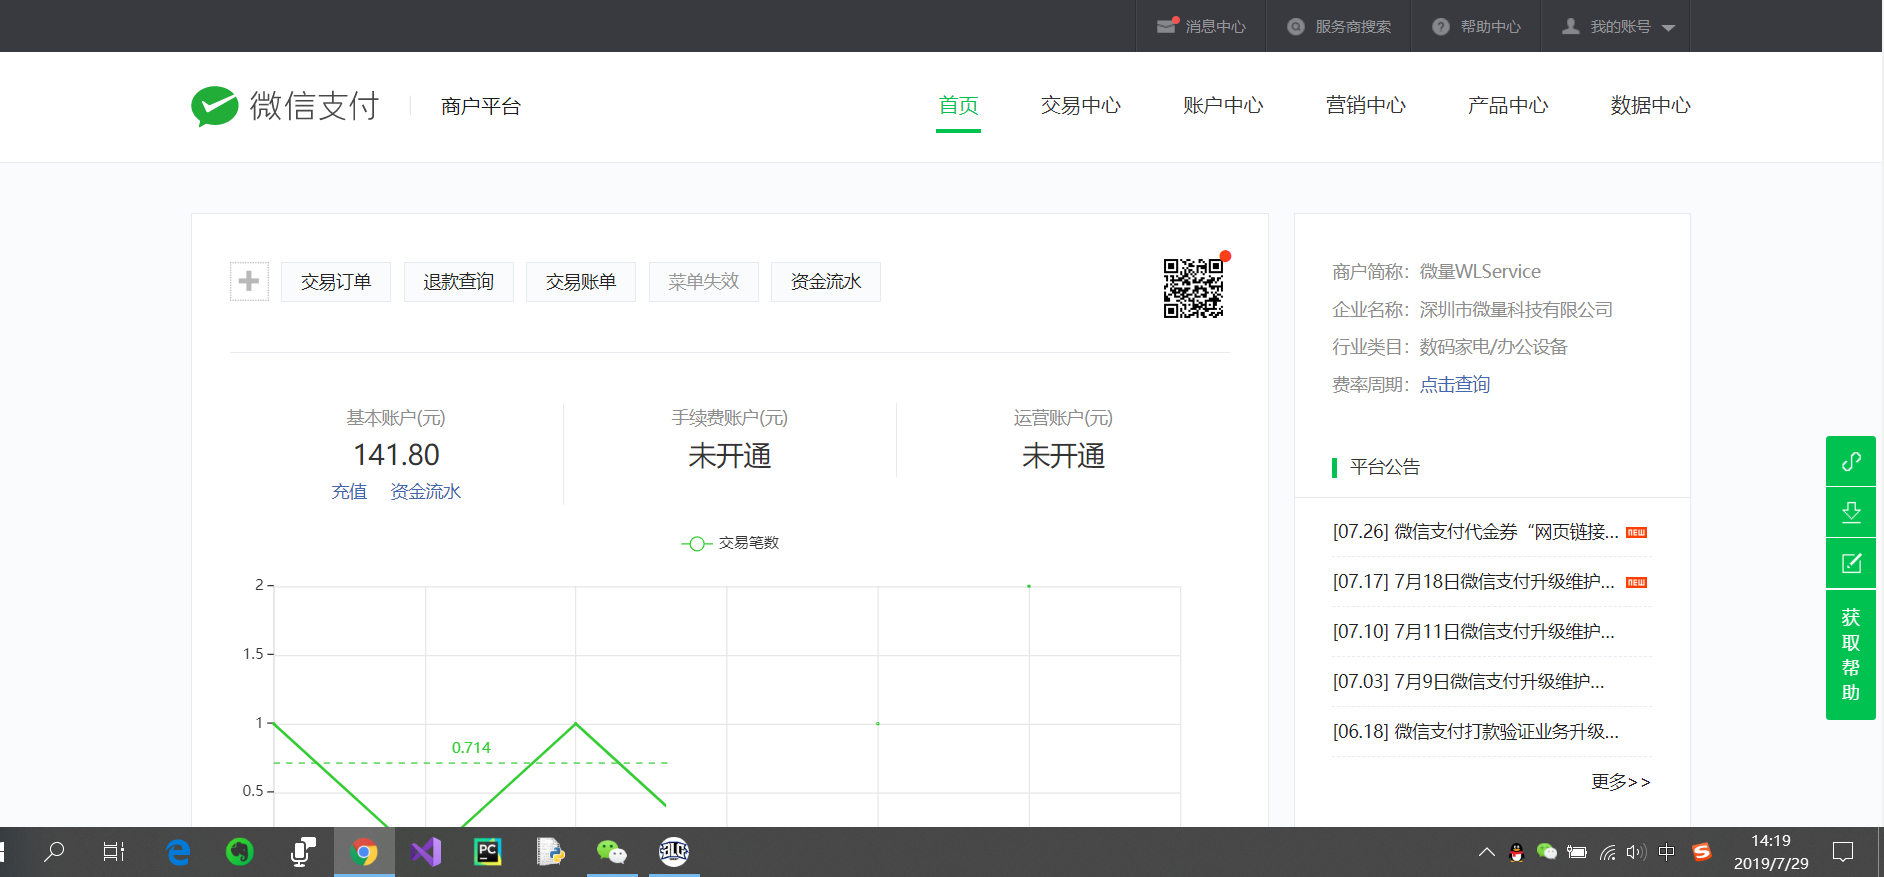The width and height of the screenshot is (1884, 877).
Task: Open the message center envelope icon
Action: tap(1167, 26)
